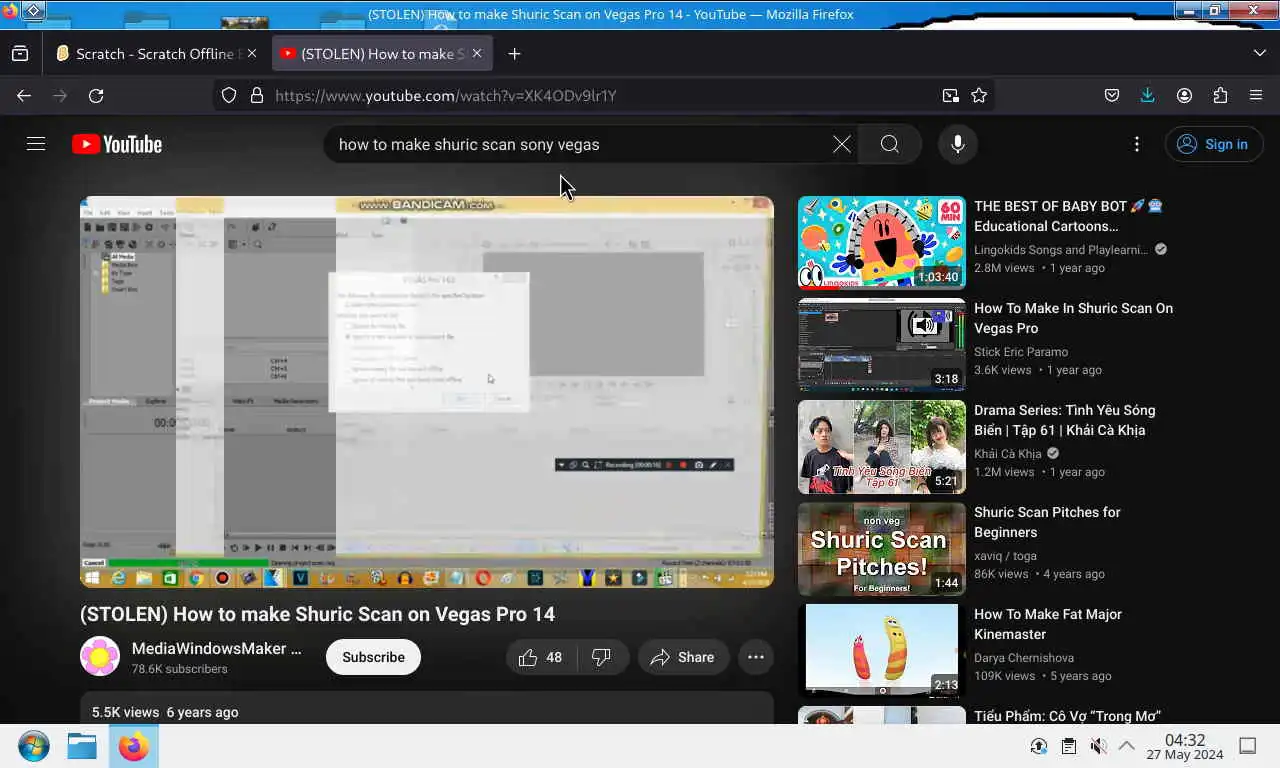Like the video with 48 likes

(540, 657)
